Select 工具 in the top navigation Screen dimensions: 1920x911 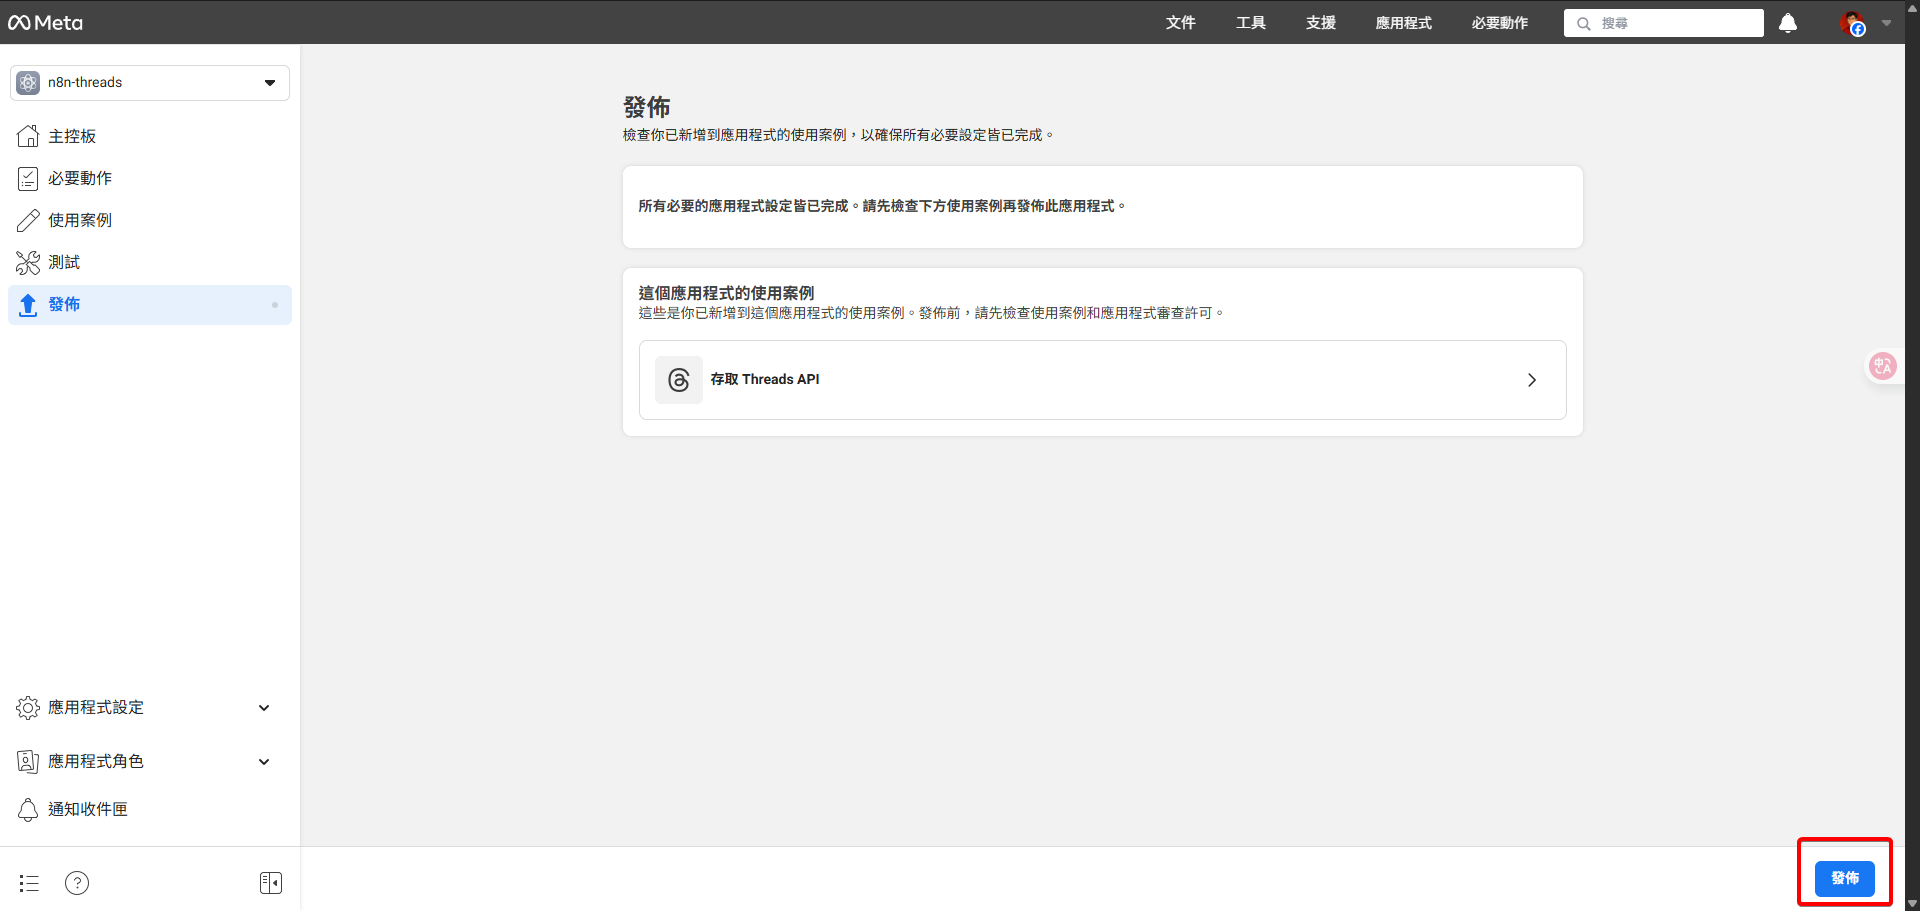(1250, 23)
